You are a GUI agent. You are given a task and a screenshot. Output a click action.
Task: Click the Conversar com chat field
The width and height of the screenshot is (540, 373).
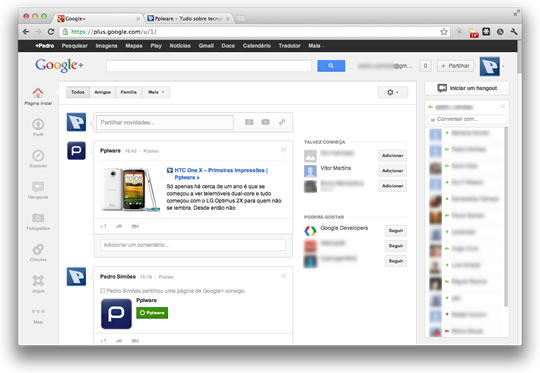coord(466,119)
